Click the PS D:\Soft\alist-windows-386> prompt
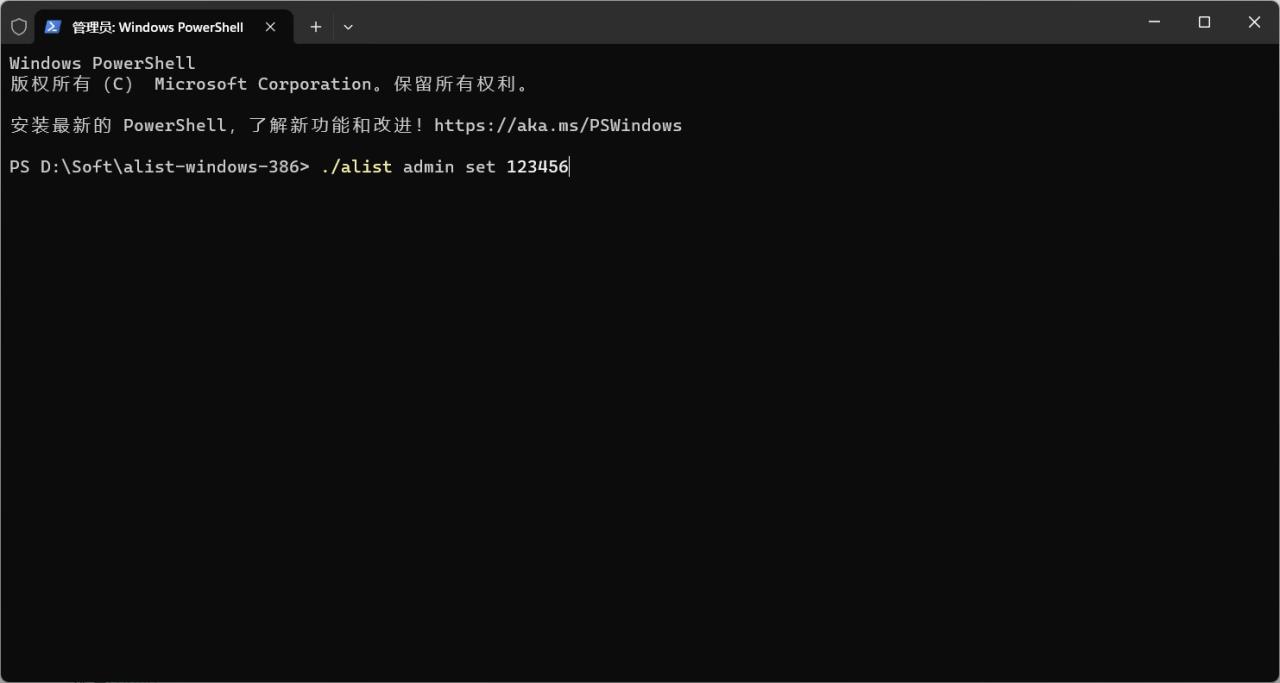This screenshot has height=683, width=1280. 159,167
